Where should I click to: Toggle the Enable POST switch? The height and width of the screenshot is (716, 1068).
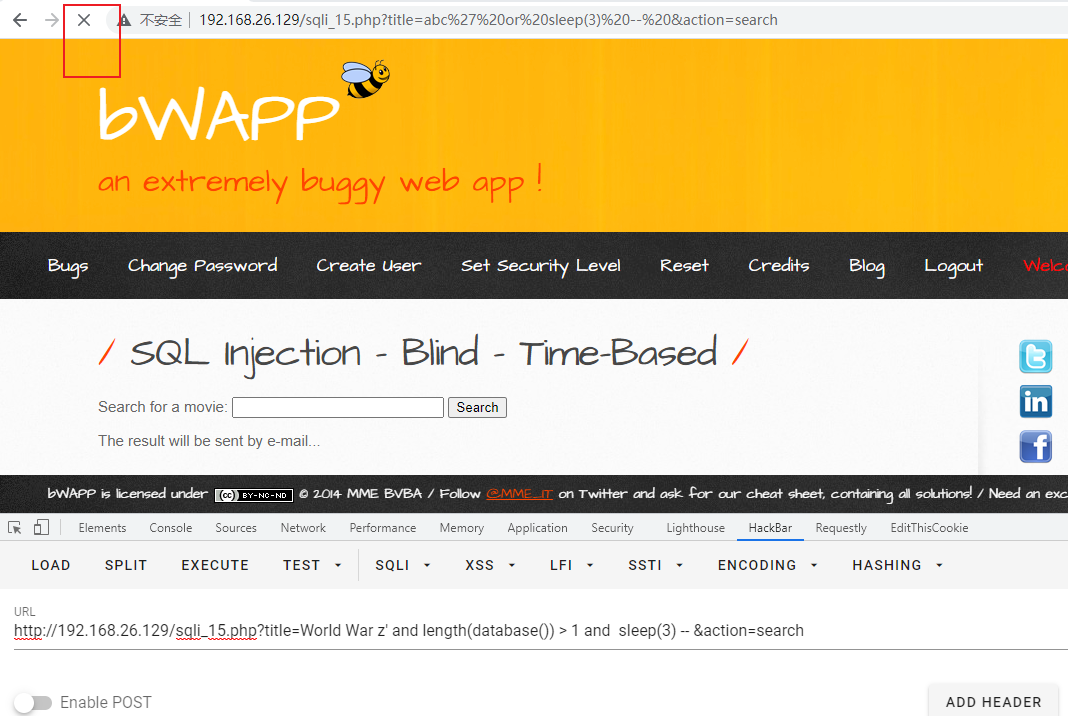(33, 702)
